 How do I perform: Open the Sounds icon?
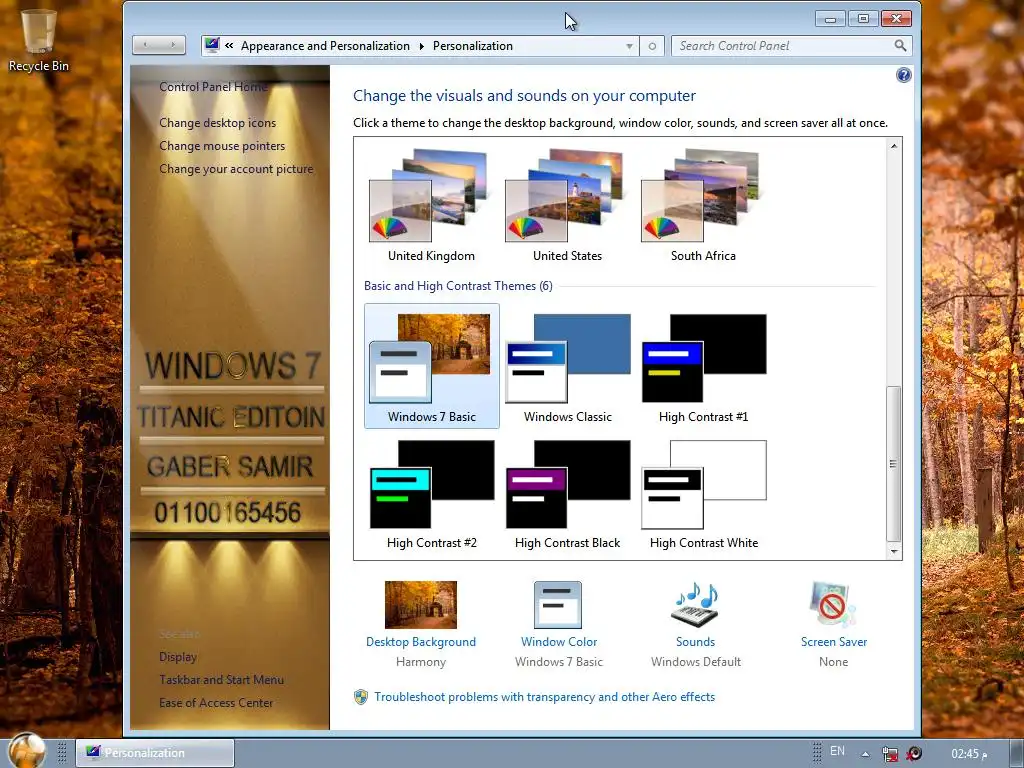[x=695, y=605]
